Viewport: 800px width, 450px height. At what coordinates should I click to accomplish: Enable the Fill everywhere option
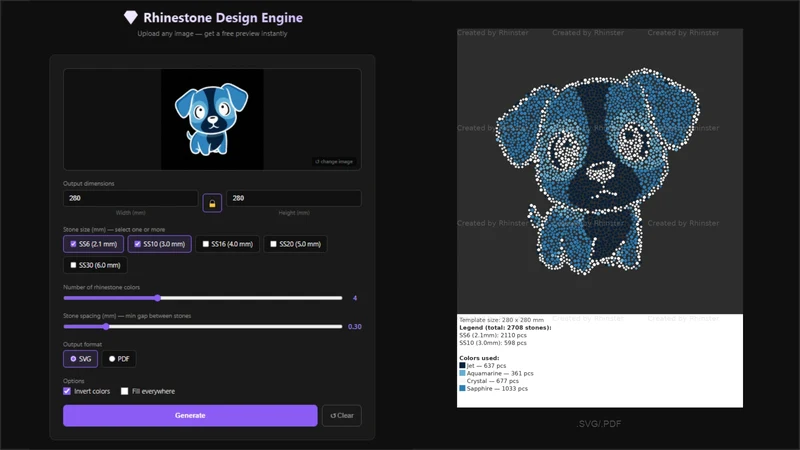tap(124, 391)
